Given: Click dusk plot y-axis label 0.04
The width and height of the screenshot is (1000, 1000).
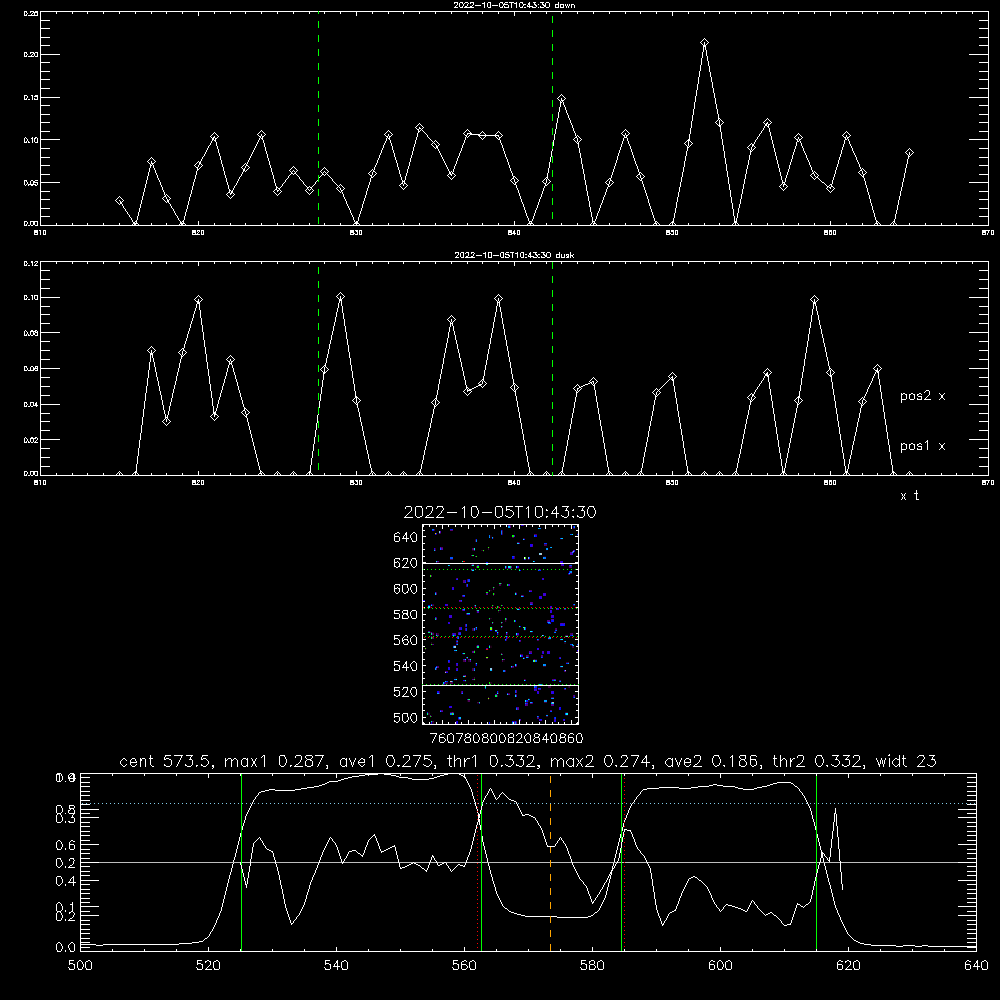Looking at the screenshot, I should (x=31, y=404).
